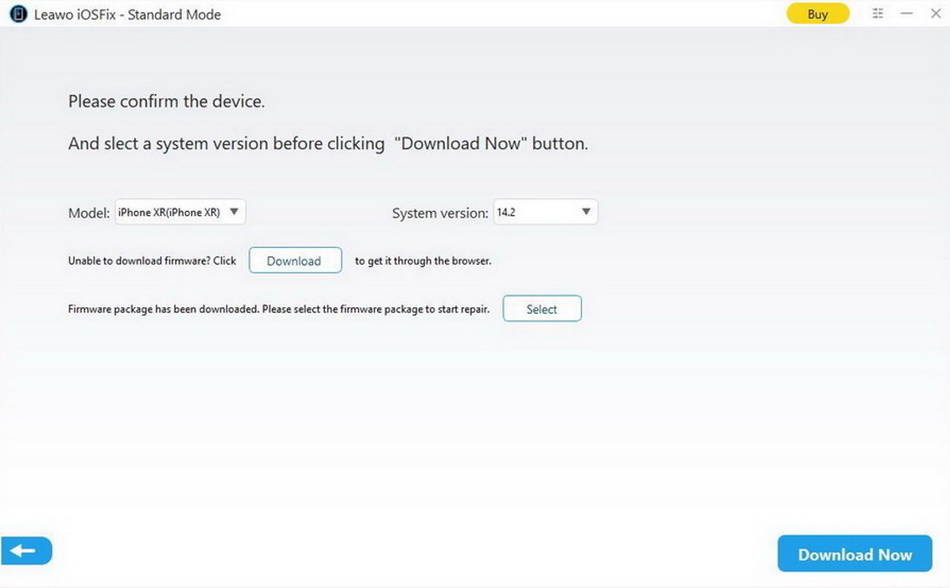The image size is (950, 588).
Task: Click the window title "Leawo iOSFix - Standard Mode"
Action: 127,15
